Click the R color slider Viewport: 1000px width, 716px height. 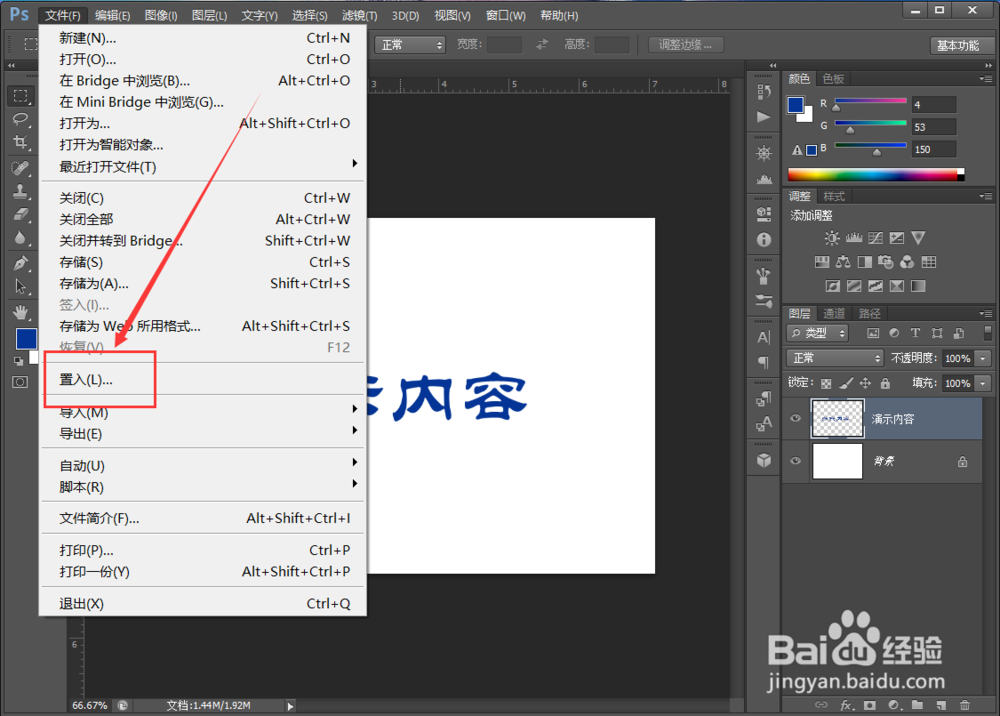pyautogui.click(x=871, y=101)
